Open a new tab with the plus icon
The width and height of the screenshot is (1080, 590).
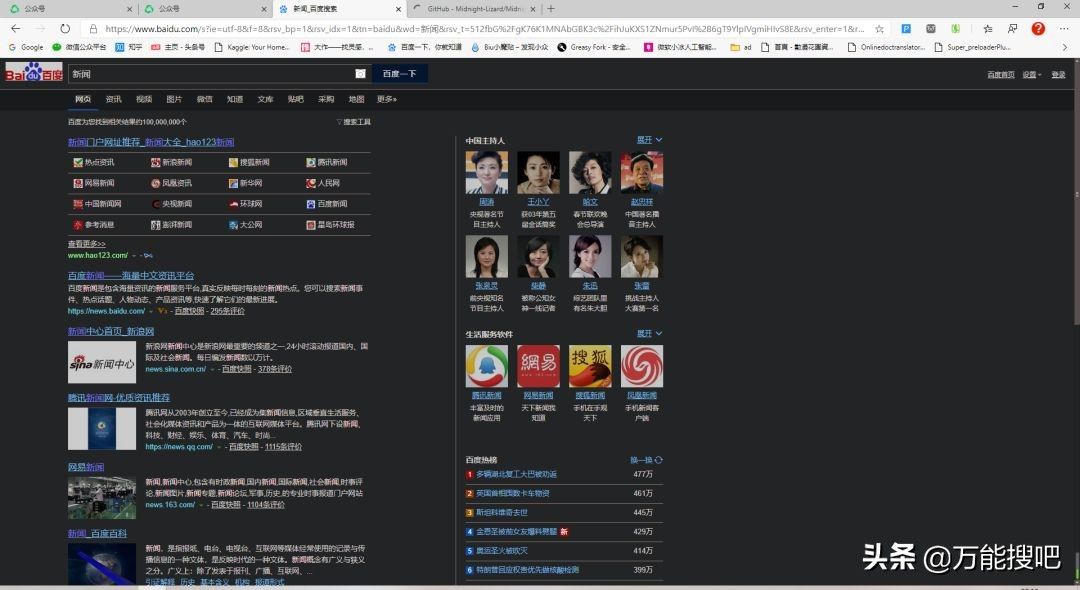tap(550, 9)
